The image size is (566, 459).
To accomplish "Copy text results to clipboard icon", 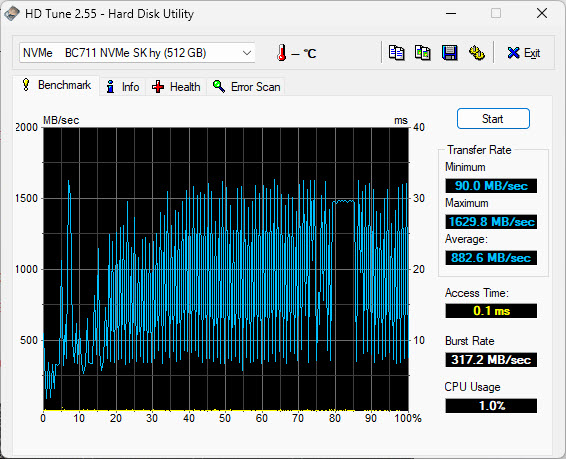I will 396,53.
